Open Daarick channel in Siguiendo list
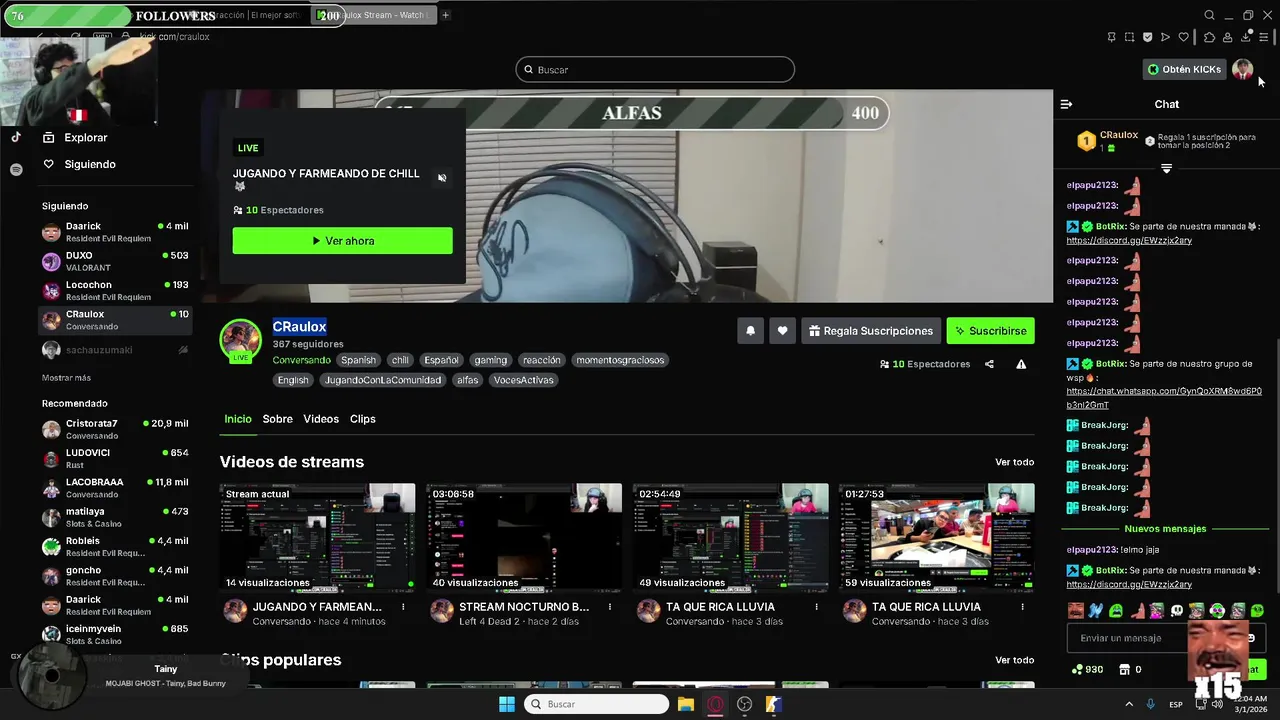Image resolution: width=1280 pixels, height=720 pixels. coord(114,232)
